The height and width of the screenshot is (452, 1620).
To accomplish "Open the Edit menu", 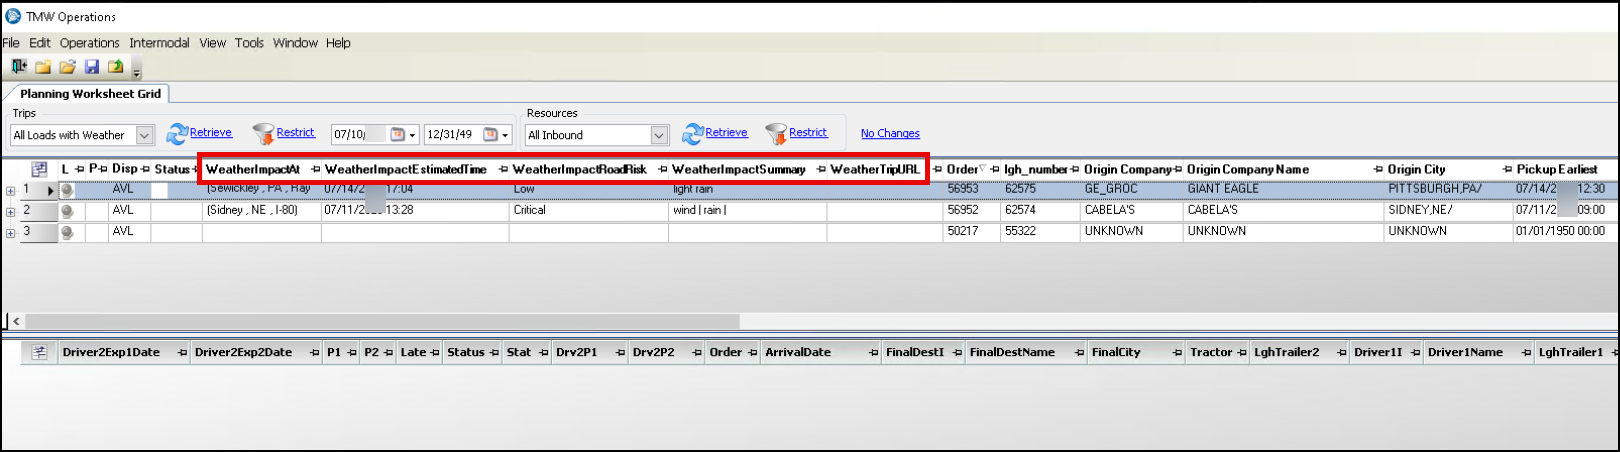I will click(40, 43).
